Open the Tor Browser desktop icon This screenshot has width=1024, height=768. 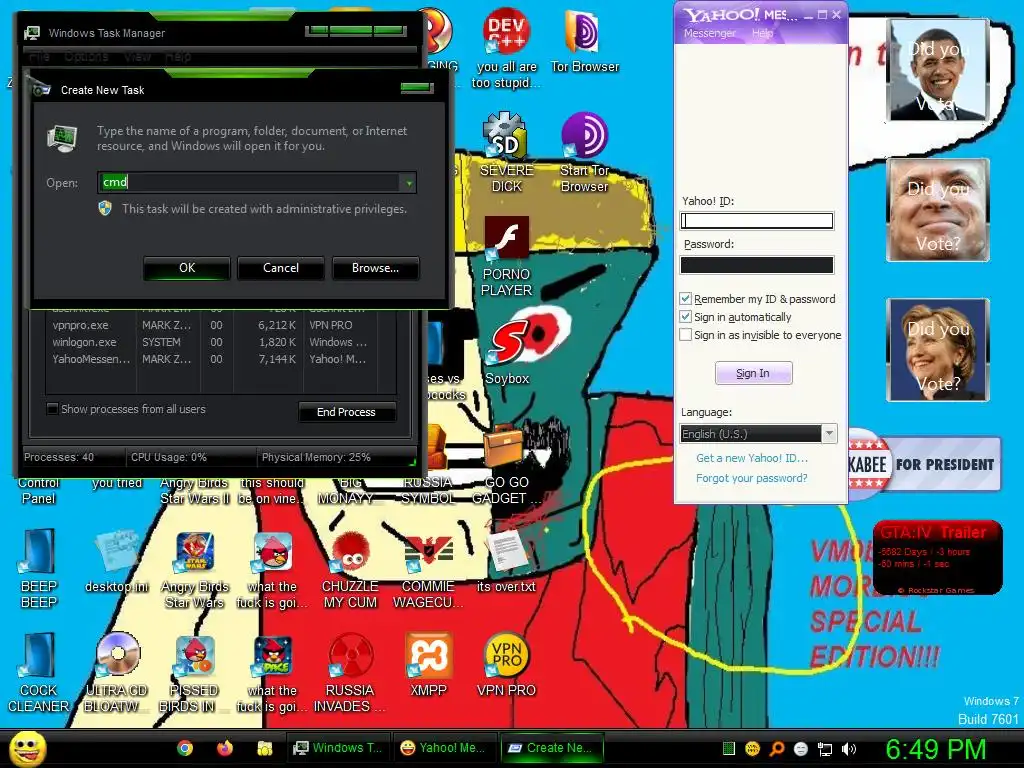point(584,40)
